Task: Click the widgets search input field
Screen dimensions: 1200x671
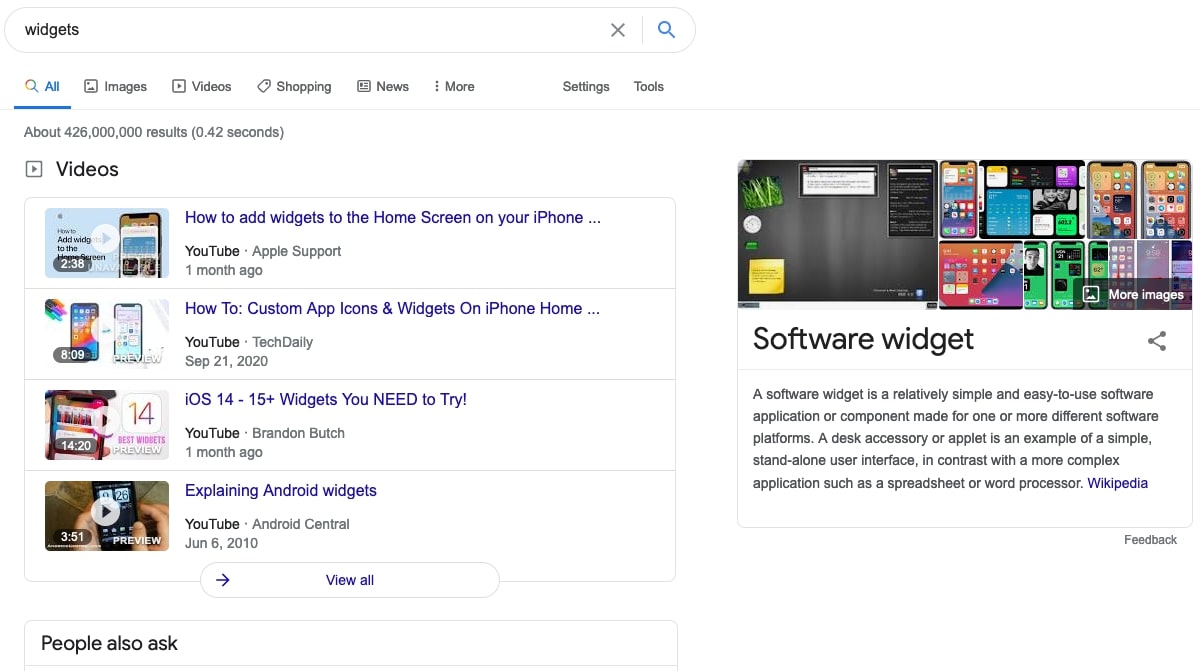Action: 310,30
